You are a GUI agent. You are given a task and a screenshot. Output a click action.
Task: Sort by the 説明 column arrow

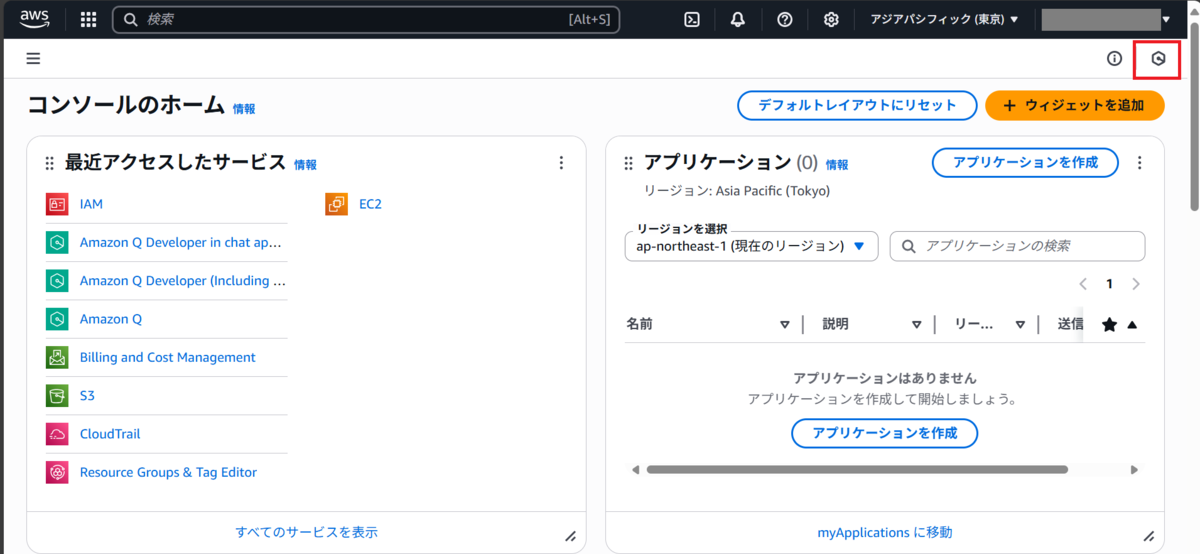click(917, 324)
